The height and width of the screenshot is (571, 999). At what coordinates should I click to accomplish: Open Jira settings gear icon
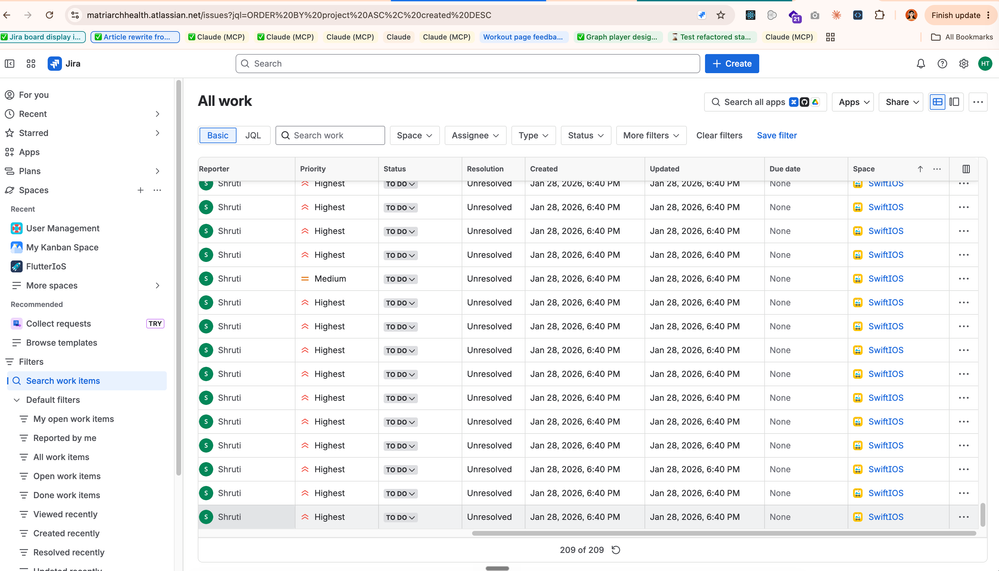[964, 64]
